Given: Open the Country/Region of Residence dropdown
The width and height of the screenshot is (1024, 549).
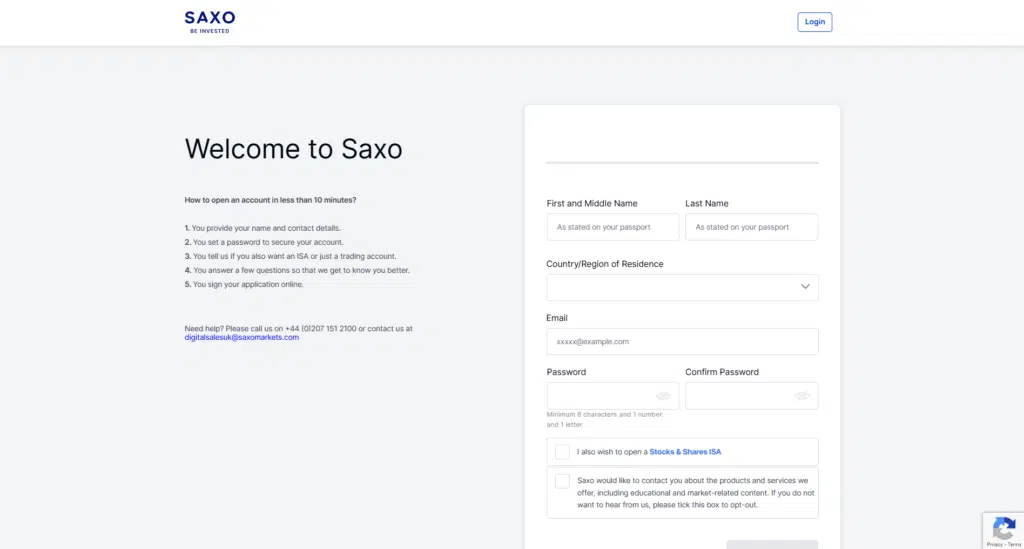Looking at the screenshot, I should [682, 287].
